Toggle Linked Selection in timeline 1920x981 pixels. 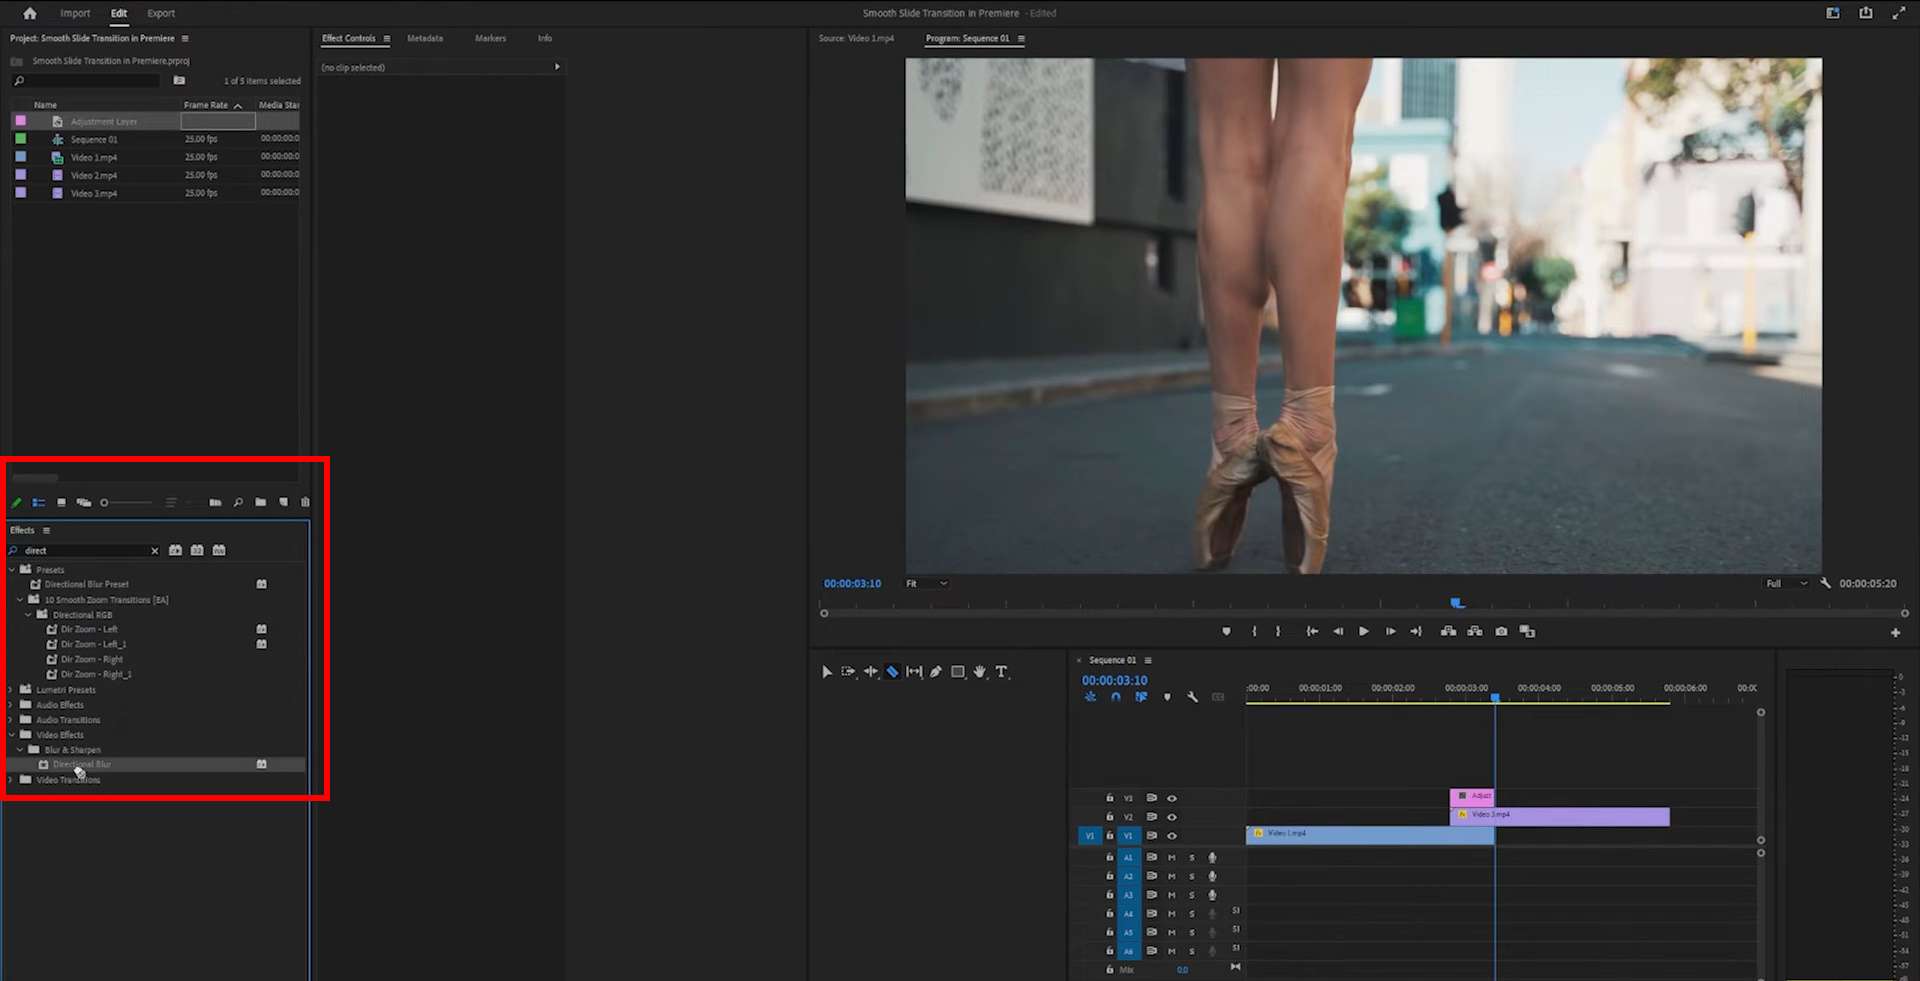(1141, 697)
